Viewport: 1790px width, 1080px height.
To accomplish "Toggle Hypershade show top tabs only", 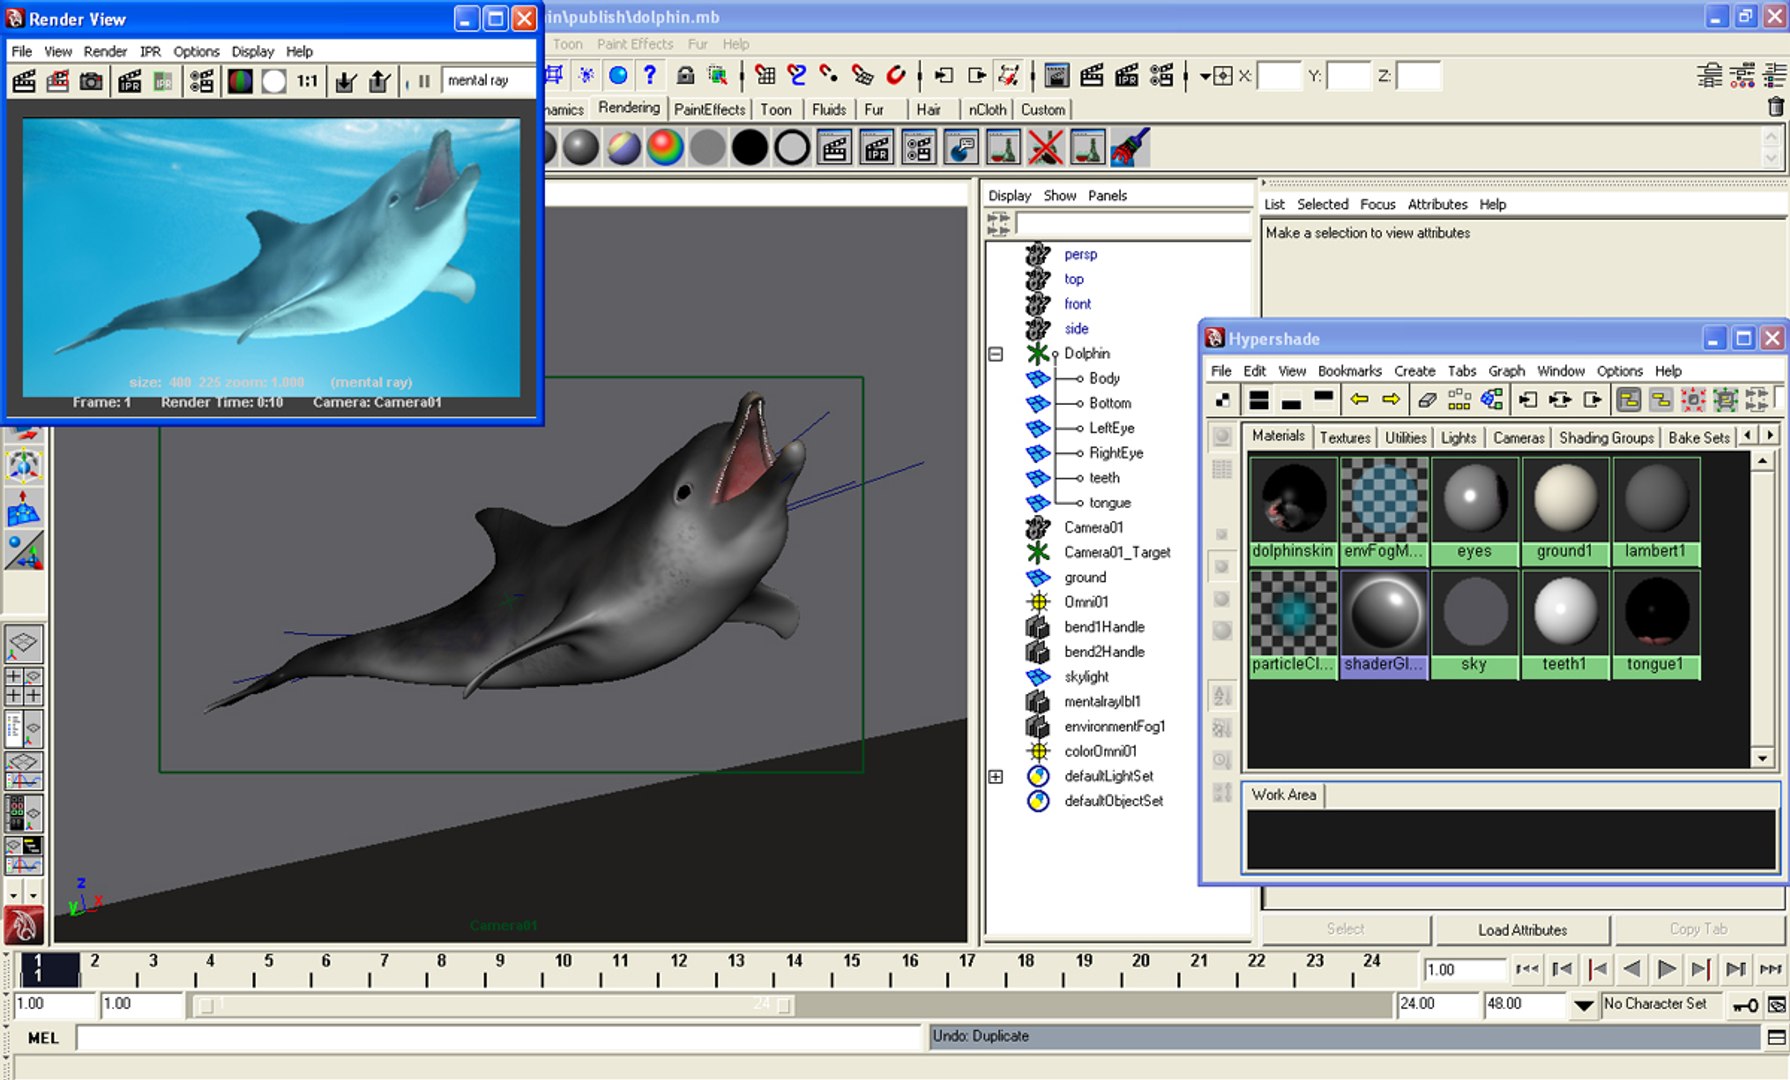I will pyautogui.click(x=1324, y=400).
